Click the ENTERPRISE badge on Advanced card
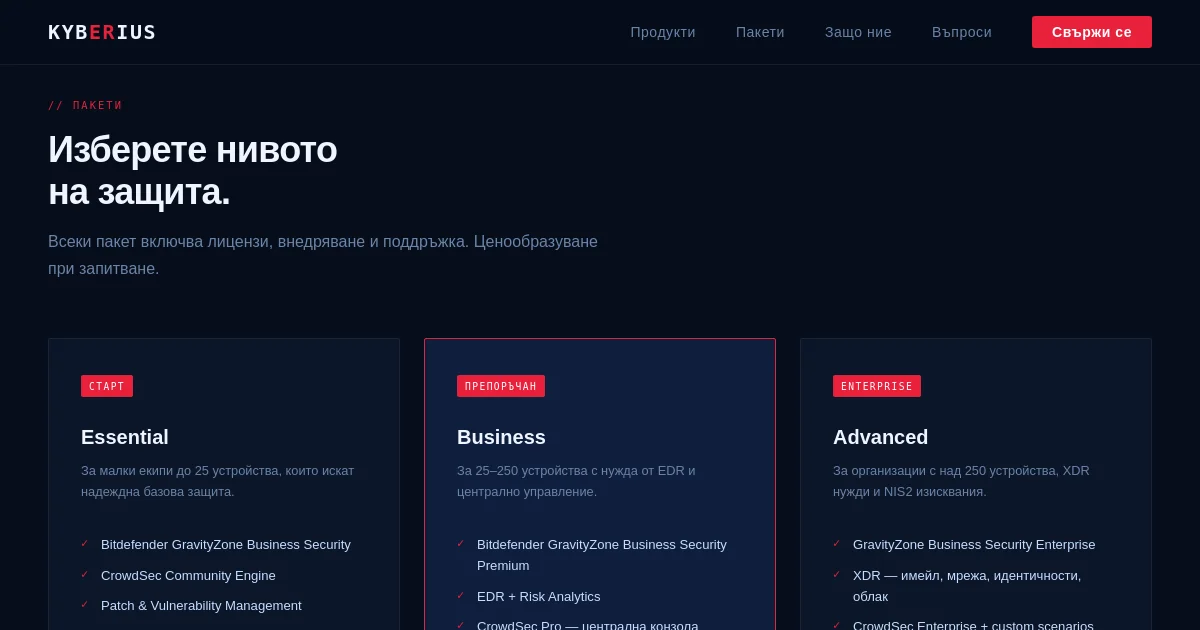This screenshot has height=630, width=1200. [x=877, y=386]
